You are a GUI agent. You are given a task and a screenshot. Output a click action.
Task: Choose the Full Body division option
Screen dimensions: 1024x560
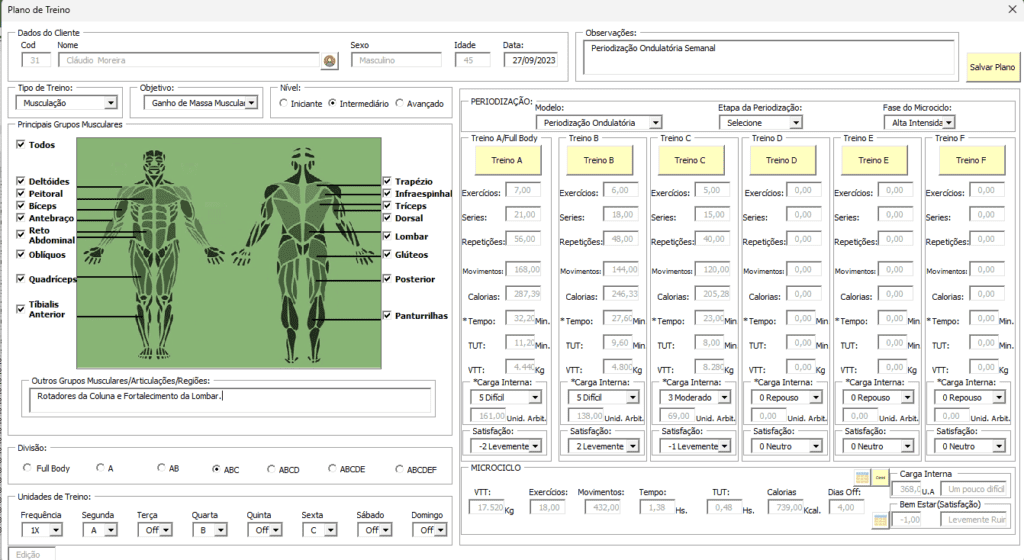point(27,468)
